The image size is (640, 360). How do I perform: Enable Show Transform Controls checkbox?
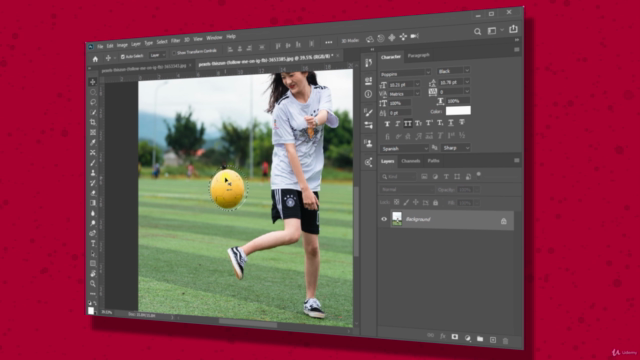click(174, 53)
